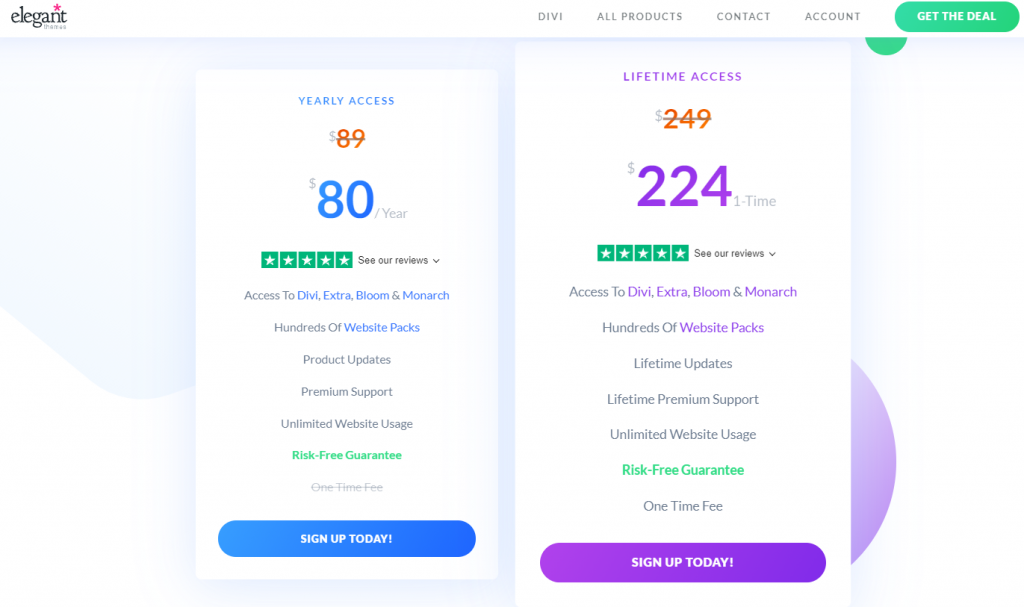This screenshot has width=1024, height=607.
Task: Open the ACCOUNT menu item
Action: coord(833,16)
